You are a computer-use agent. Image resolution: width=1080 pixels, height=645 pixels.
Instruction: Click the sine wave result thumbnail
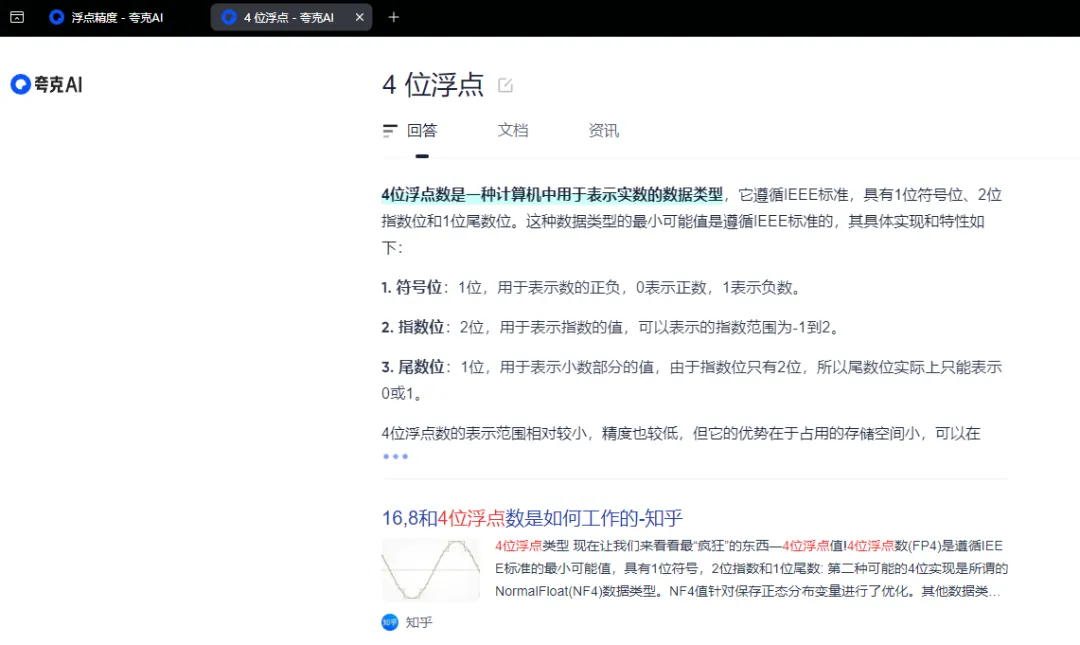pyautogui.click(x=431, y=570)
